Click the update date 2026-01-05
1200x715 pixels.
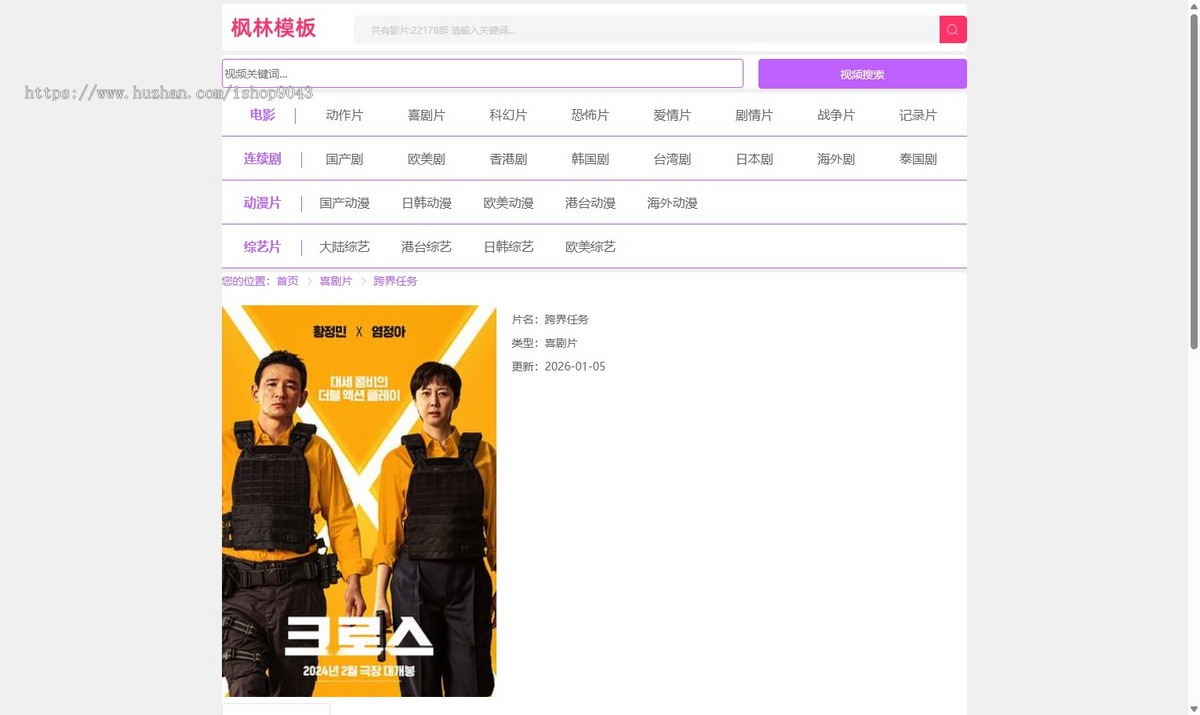[x=575, y=367]
